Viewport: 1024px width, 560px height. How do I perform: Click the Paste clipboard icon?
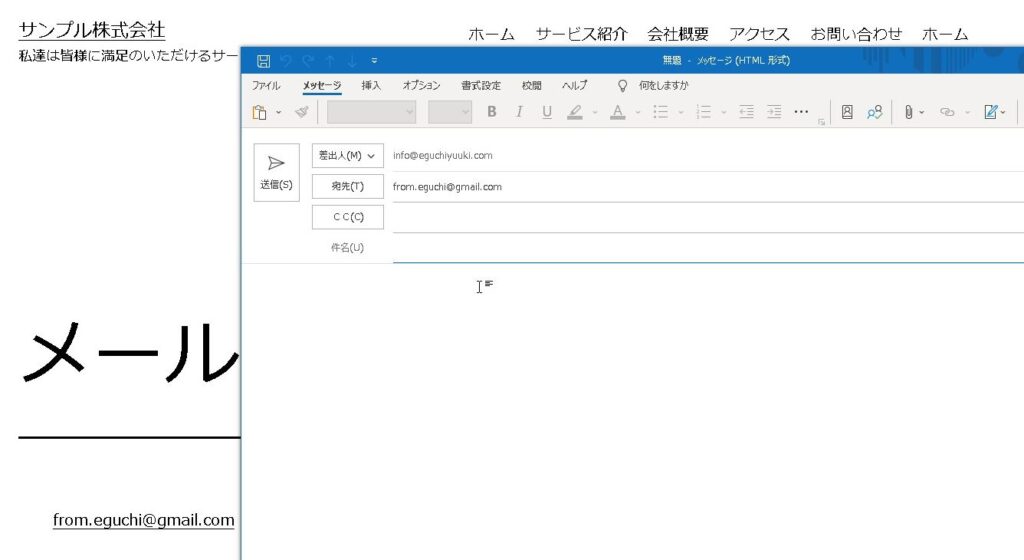click(259, 113)
